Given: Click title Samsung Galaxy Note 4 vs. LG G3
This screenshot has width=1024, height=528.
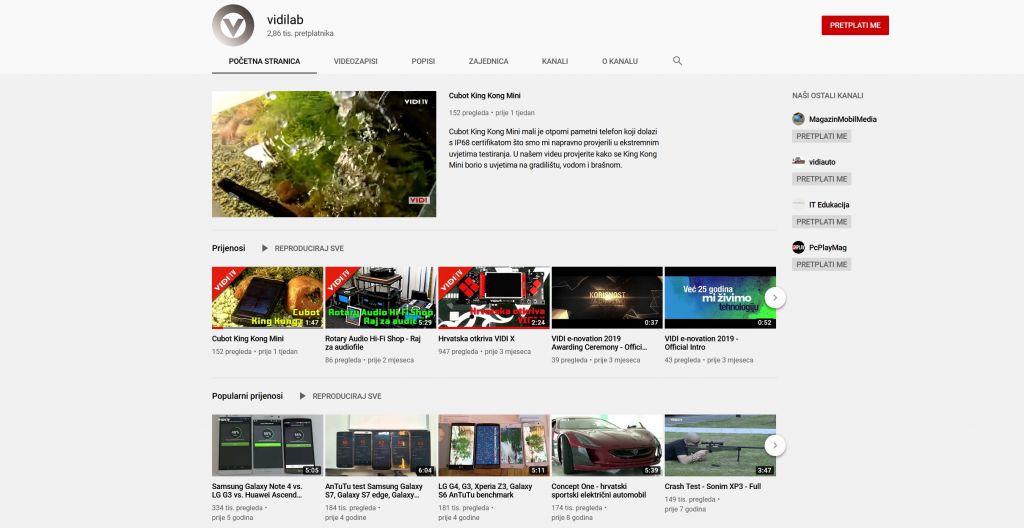Looking at the screenshot, I should 257,491.
